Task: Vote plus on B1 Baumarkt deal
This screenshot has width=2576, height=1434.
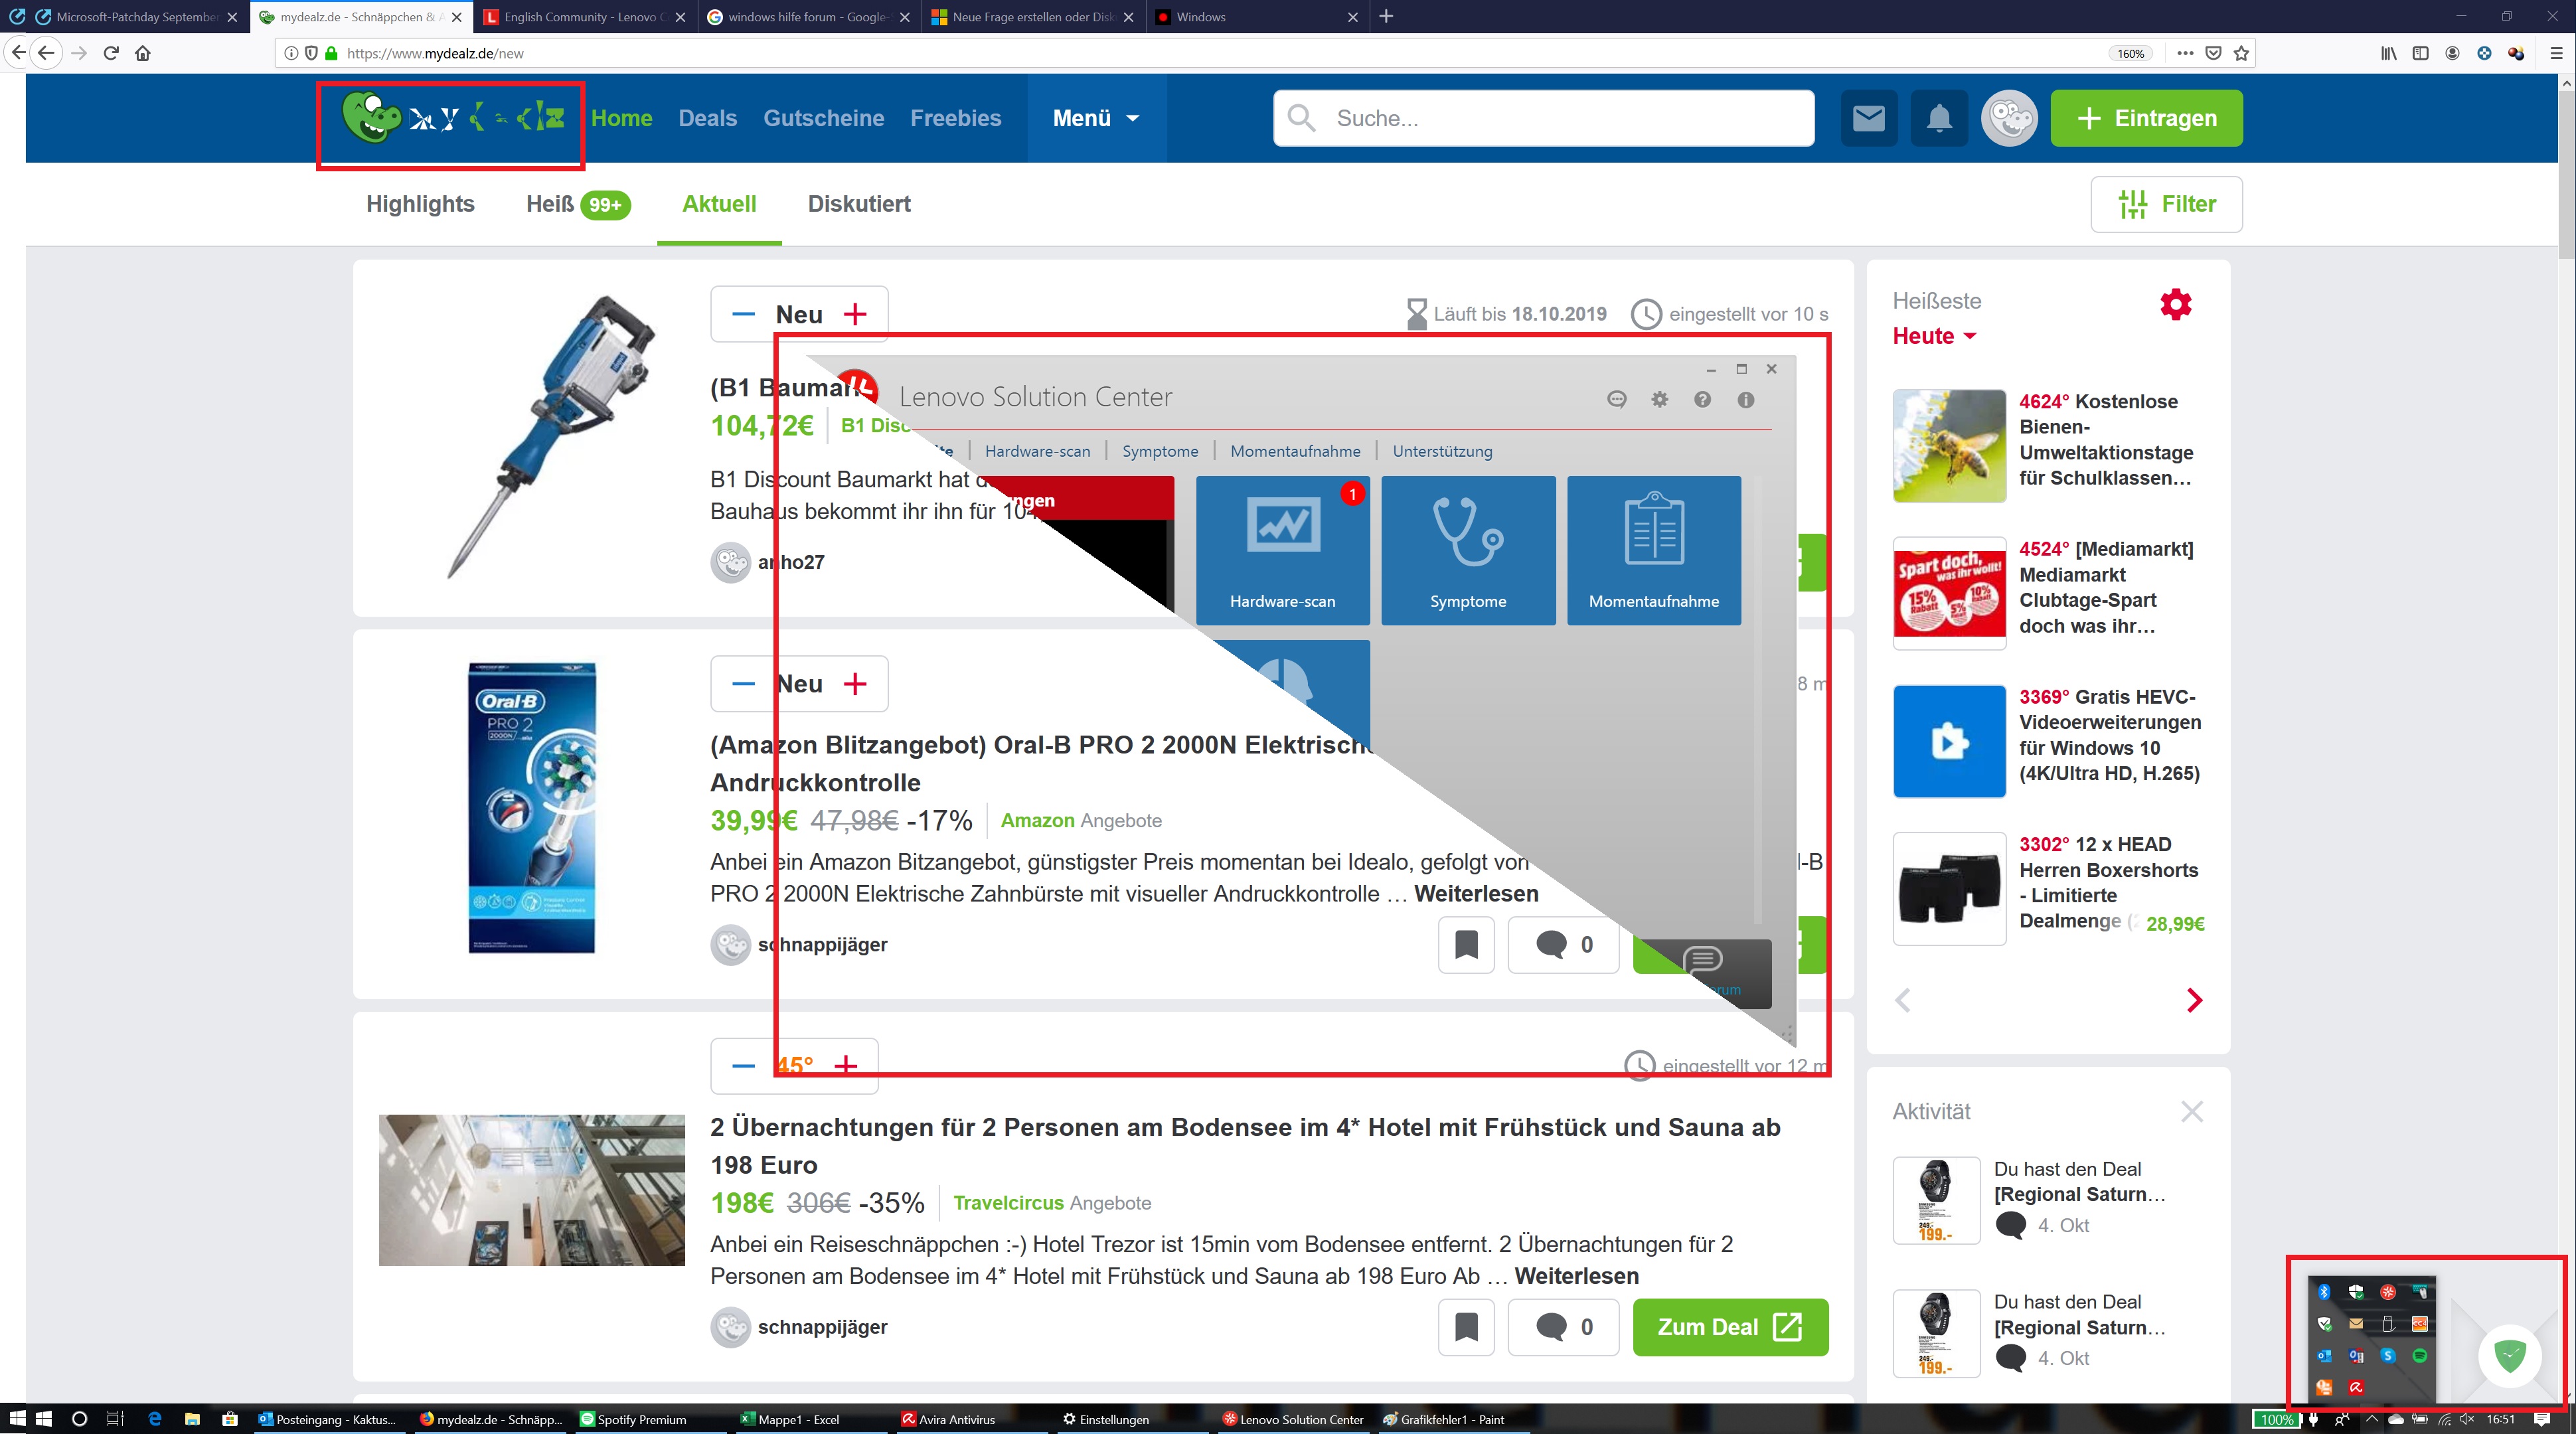Action: (855, 314)
